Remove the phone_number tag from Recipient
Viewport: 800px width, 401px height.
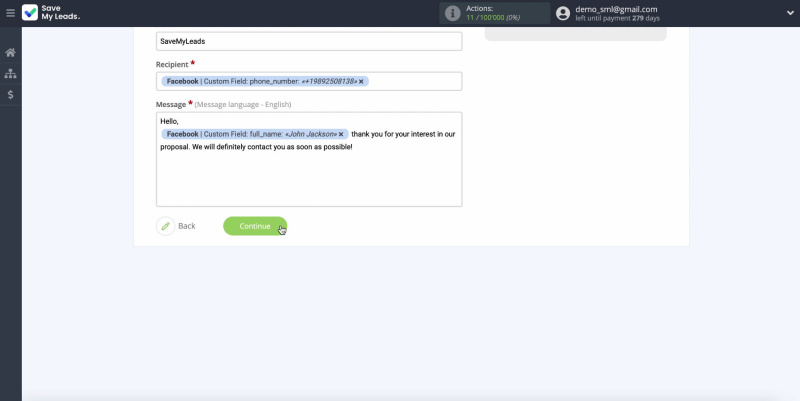tap(361, 81)
